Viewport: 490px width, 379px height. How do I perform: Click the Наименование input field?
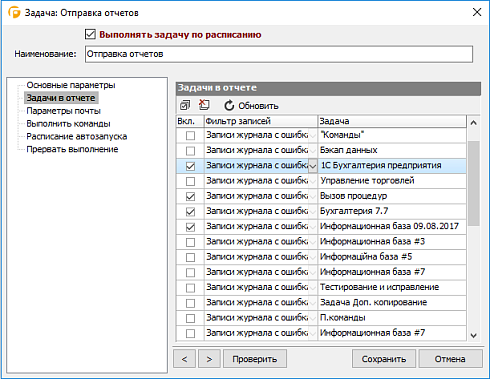click(279, 54)
